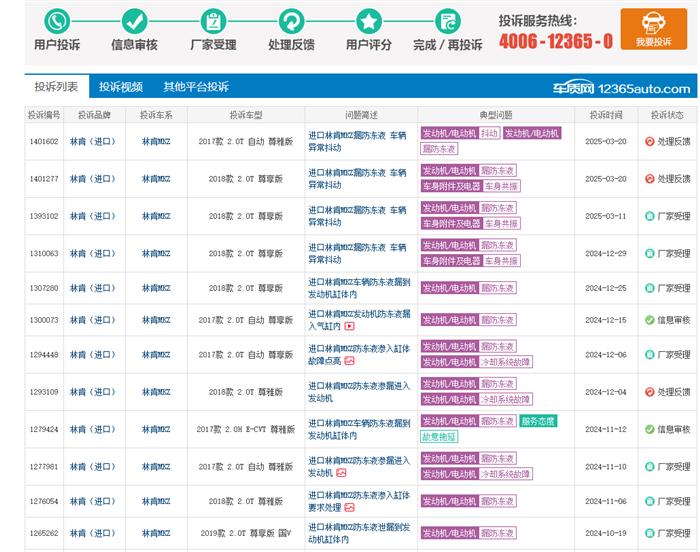Click 林肯（进口） brand link in row 1265262

[93, 533]
